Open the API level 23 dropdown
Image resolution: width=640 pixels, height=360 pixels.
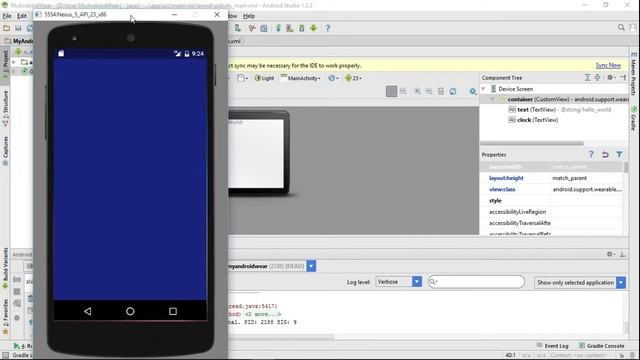tap(353, 78)
